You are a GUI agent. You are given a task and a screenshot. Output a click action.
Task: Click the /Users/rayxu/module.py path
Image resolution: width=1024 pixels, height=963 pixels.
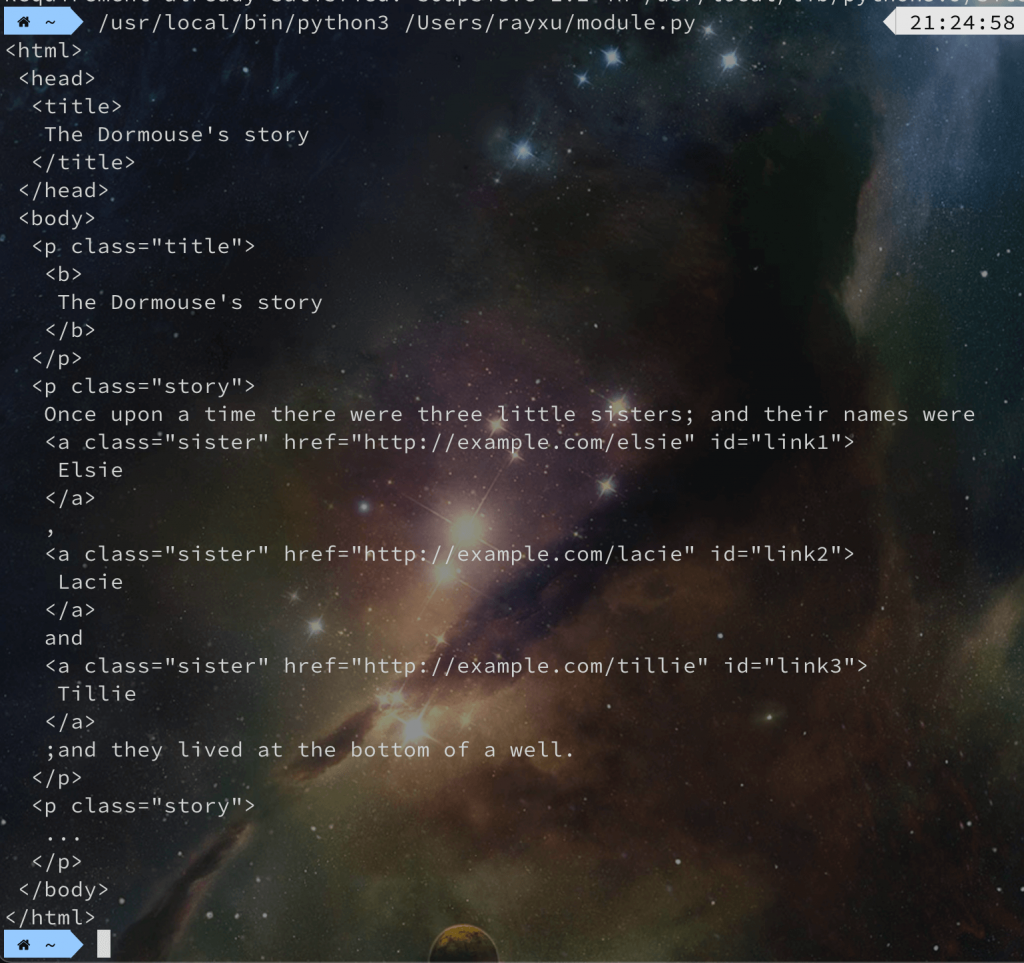tap(550, 24)
